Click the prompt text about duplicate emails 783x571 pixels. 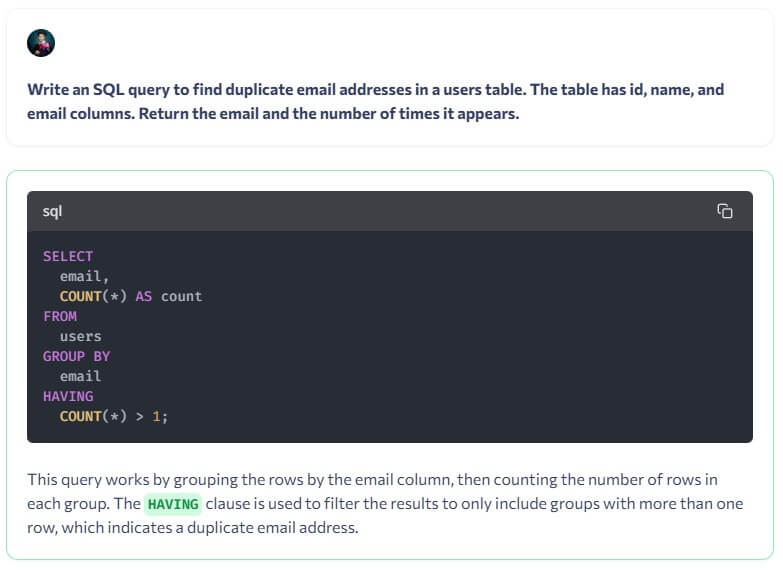376,101
